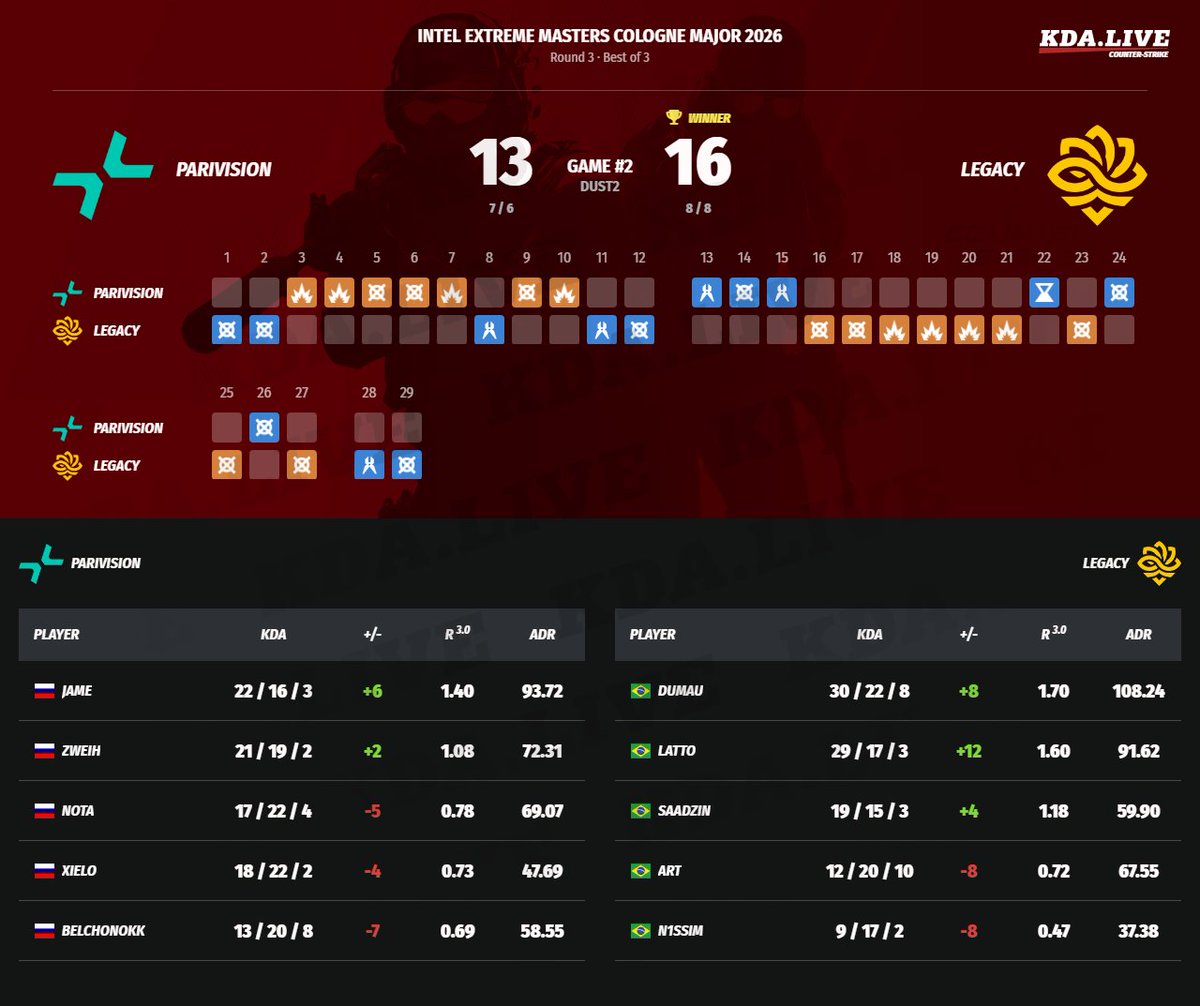Click the large Parivision team logo

tap(103, 175)
